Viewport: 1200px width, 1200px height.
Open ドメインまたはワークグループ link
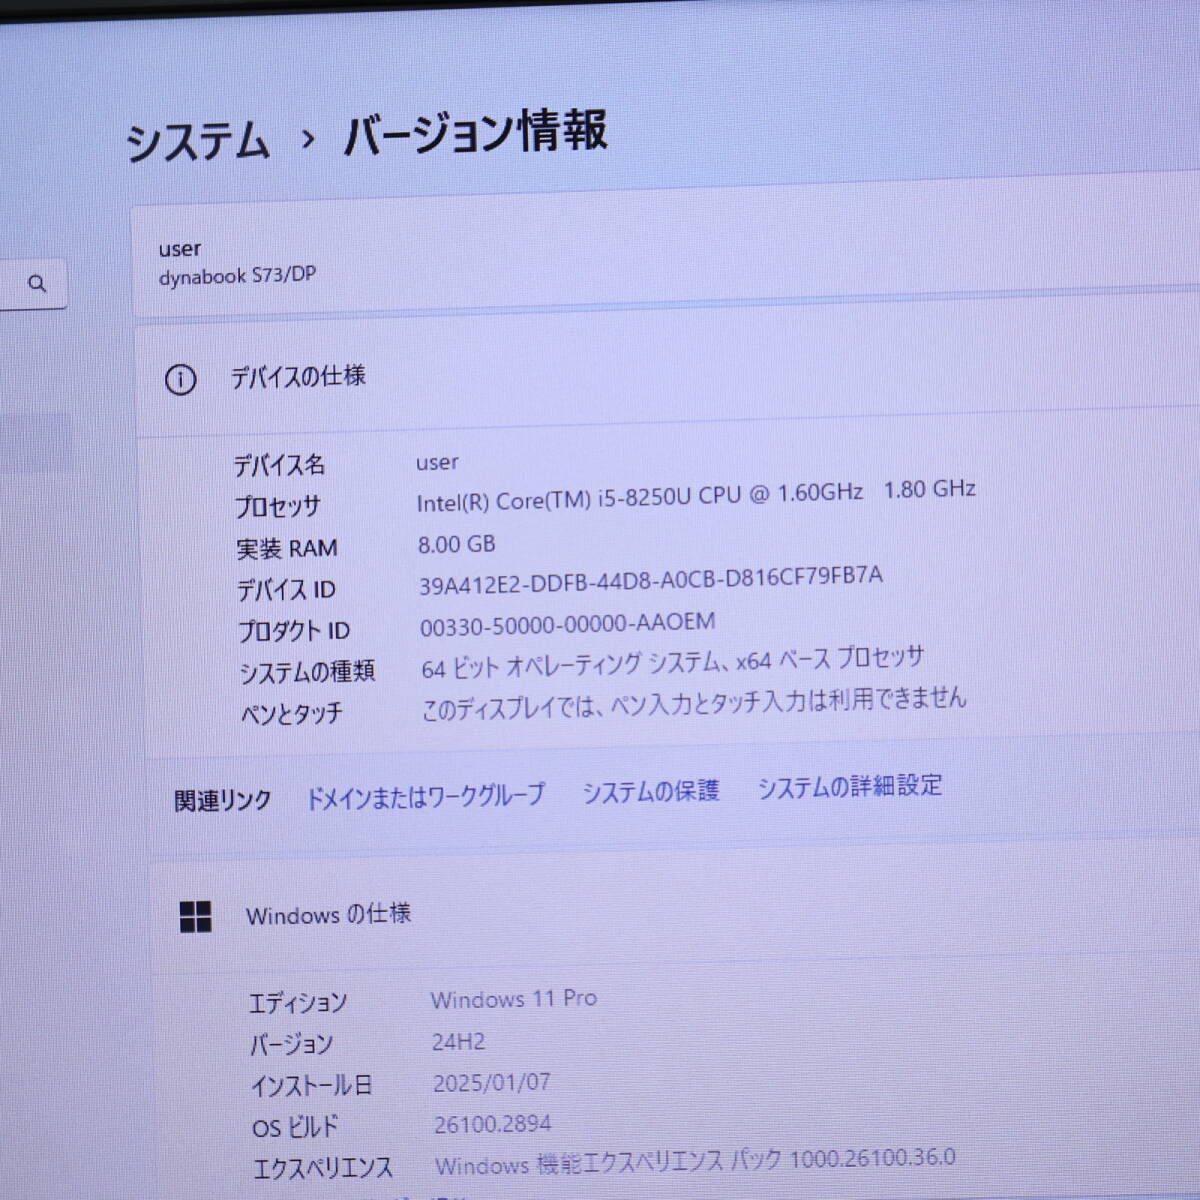coord(425,796)
